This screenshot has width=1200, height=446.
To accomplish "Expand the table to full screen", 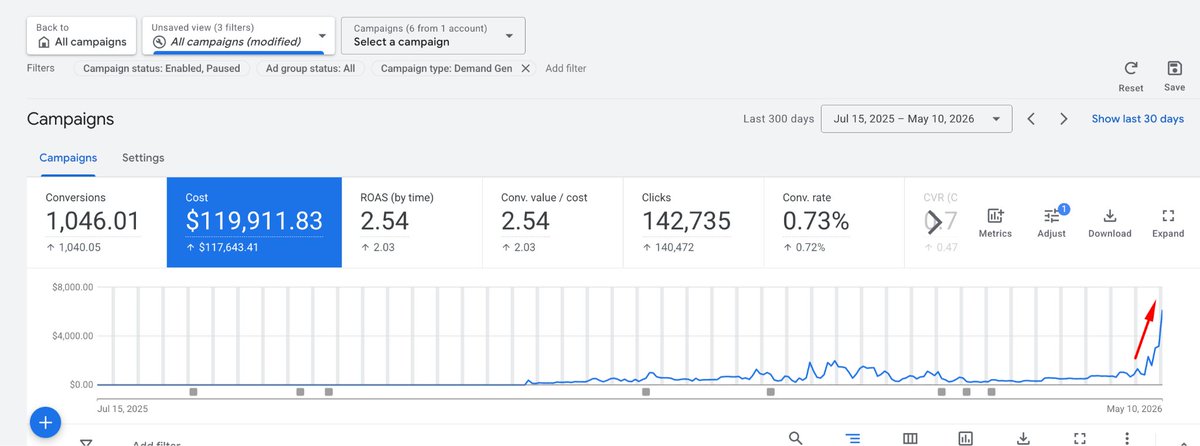I will click(1079, 438).
